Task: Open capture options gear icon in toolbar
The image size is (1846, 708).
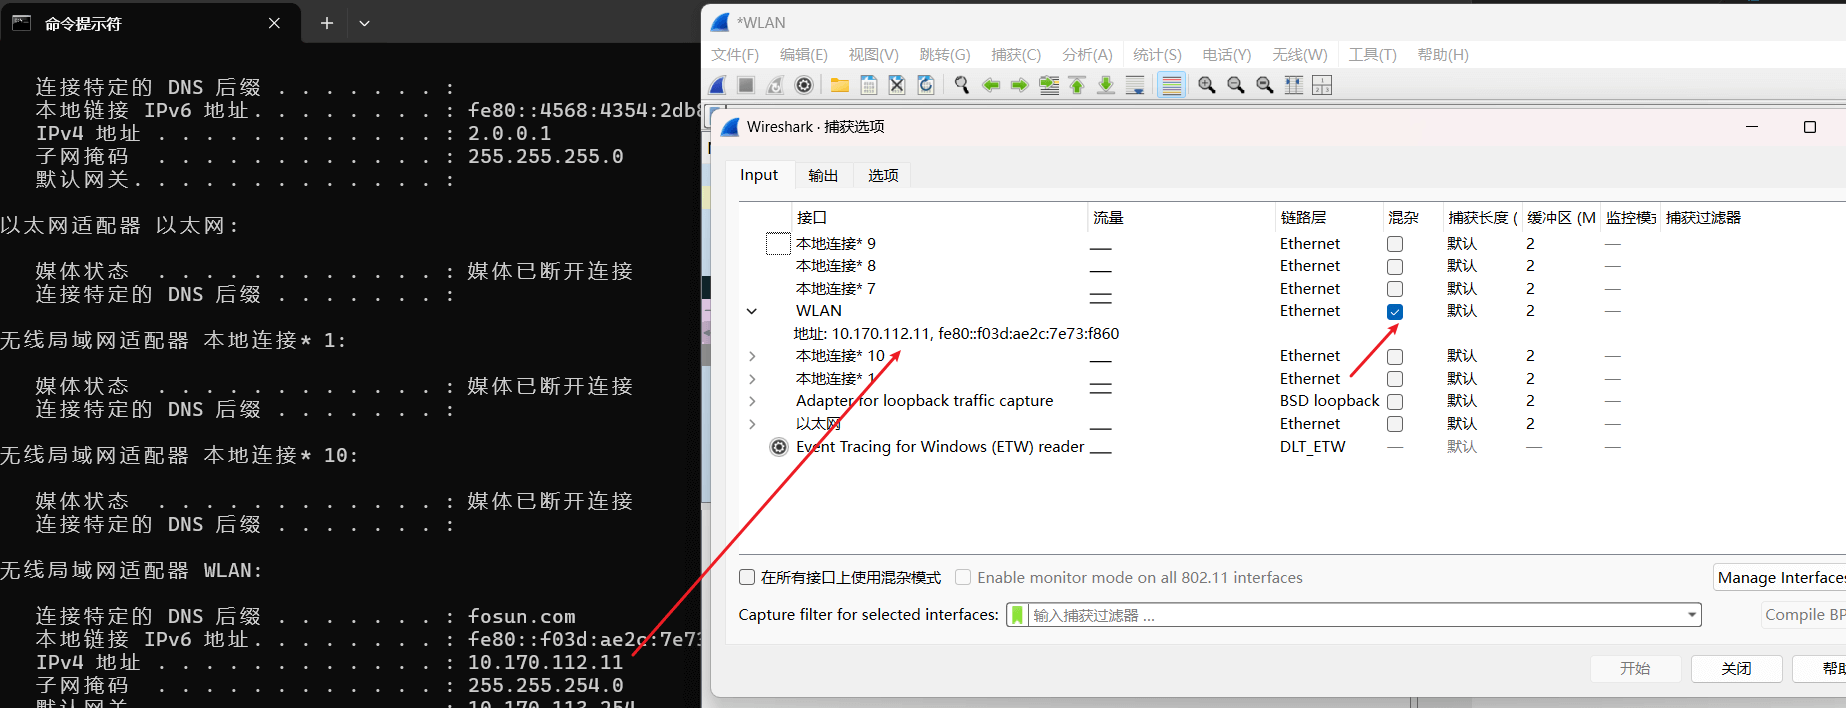Action: click(x=804, y=85)
